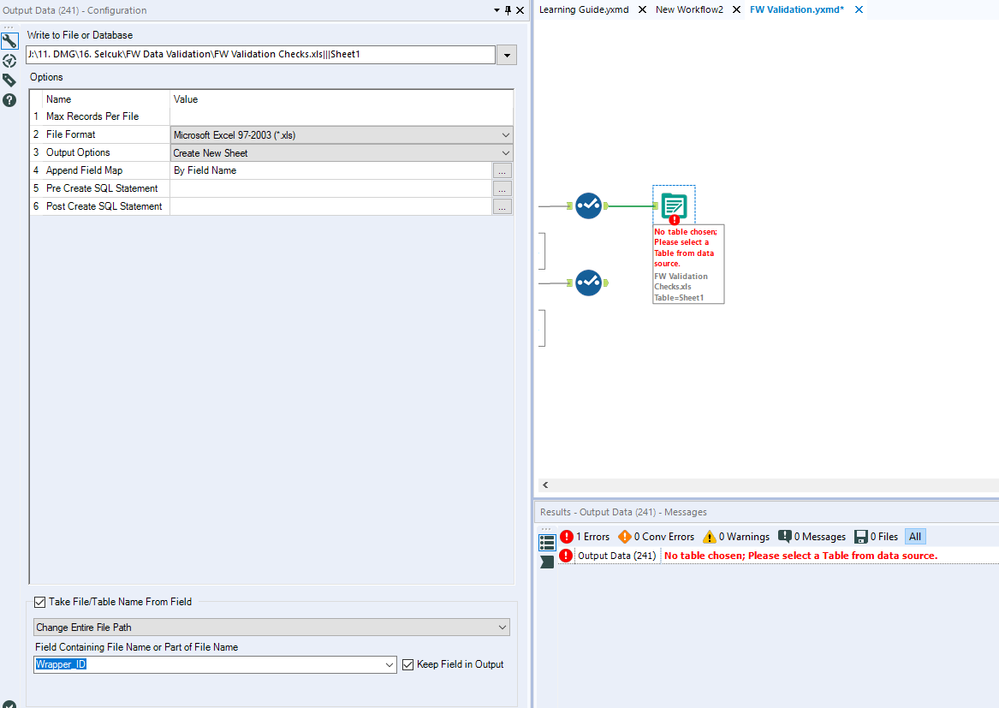999x708 pixels.
Task: Click the Pre Create SQL Statement value cell
Action: [331, 189]
